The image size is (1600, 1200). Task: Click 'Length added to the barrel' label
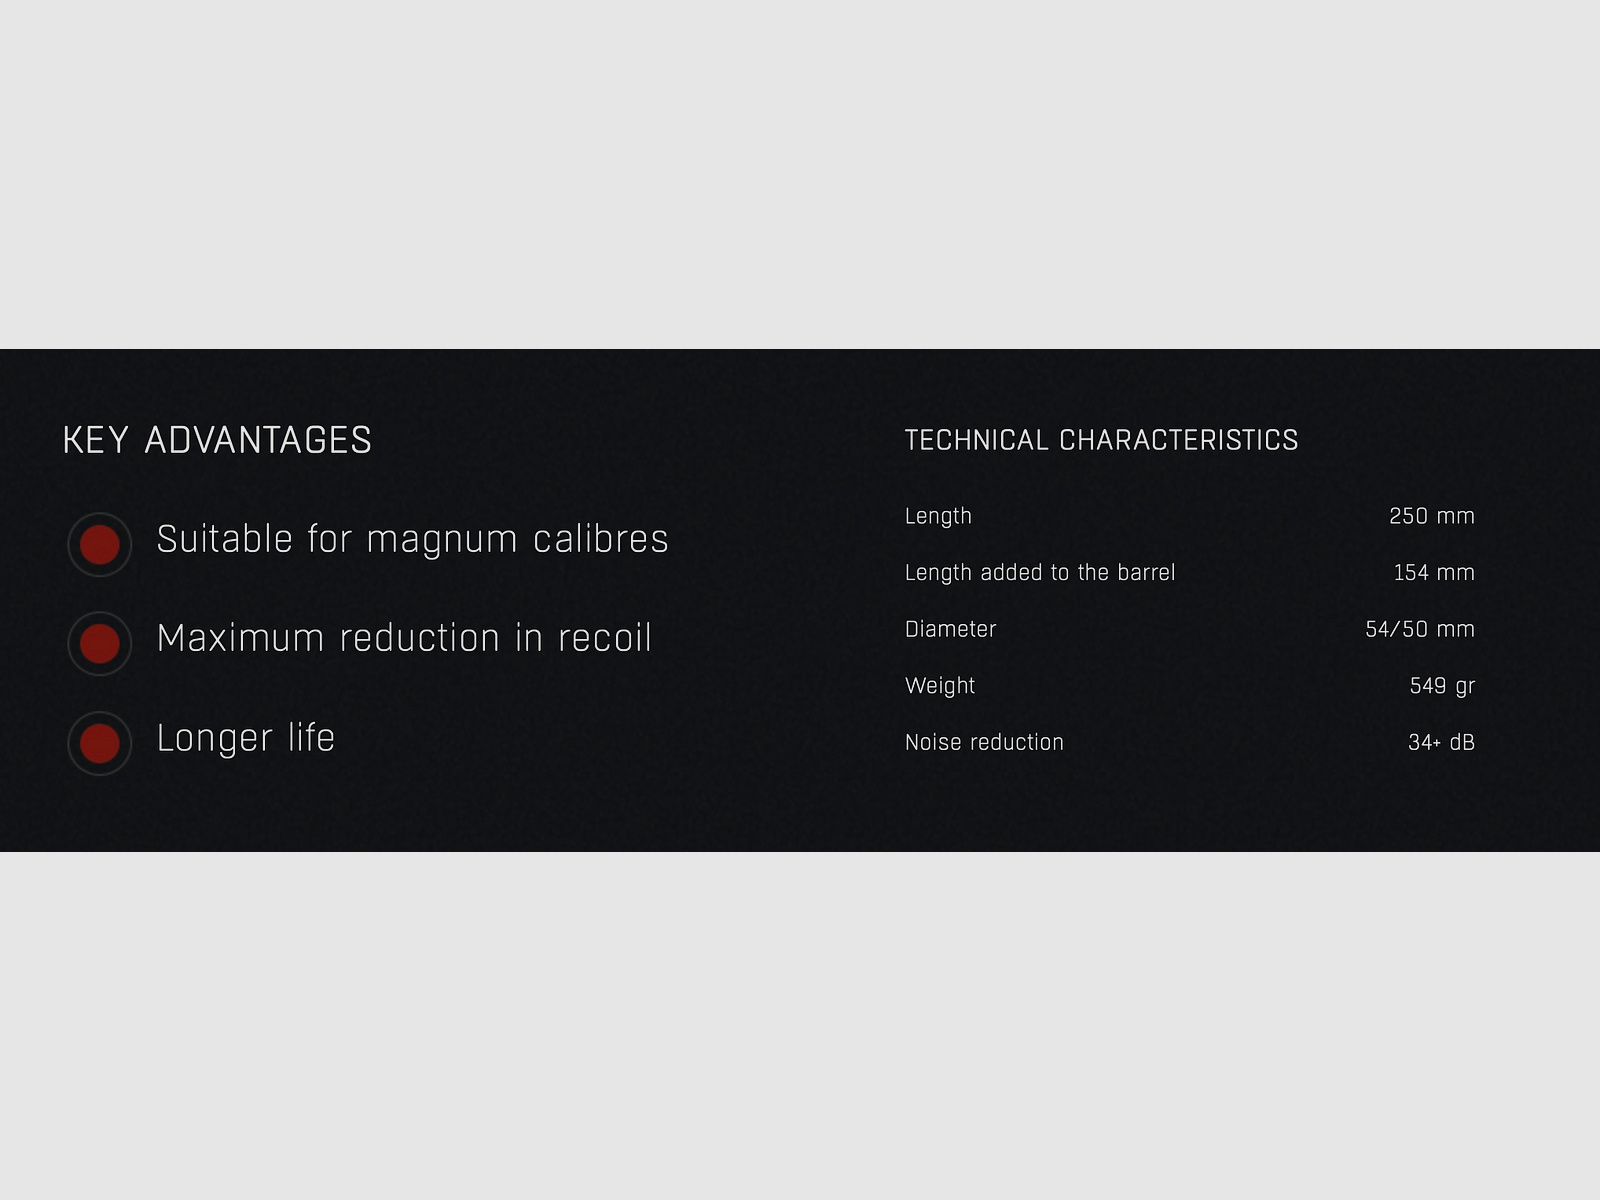point(1040,572)
